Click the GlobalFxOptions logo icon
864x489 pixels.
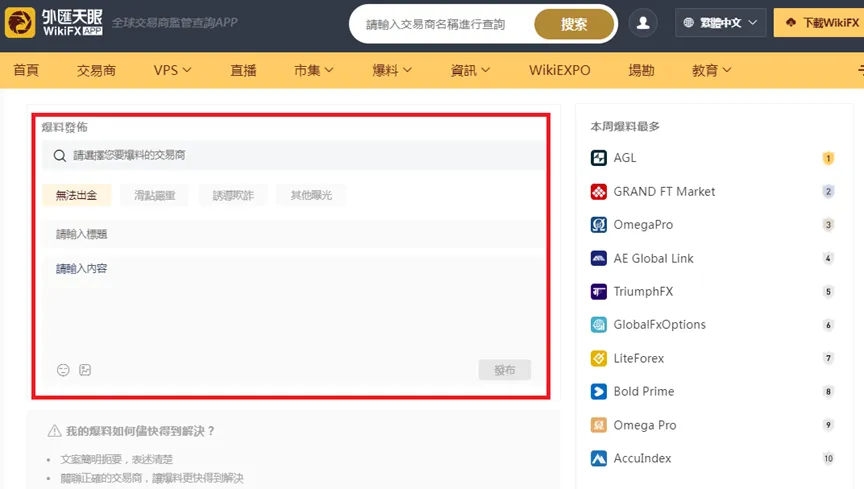[x=598, y=325]
